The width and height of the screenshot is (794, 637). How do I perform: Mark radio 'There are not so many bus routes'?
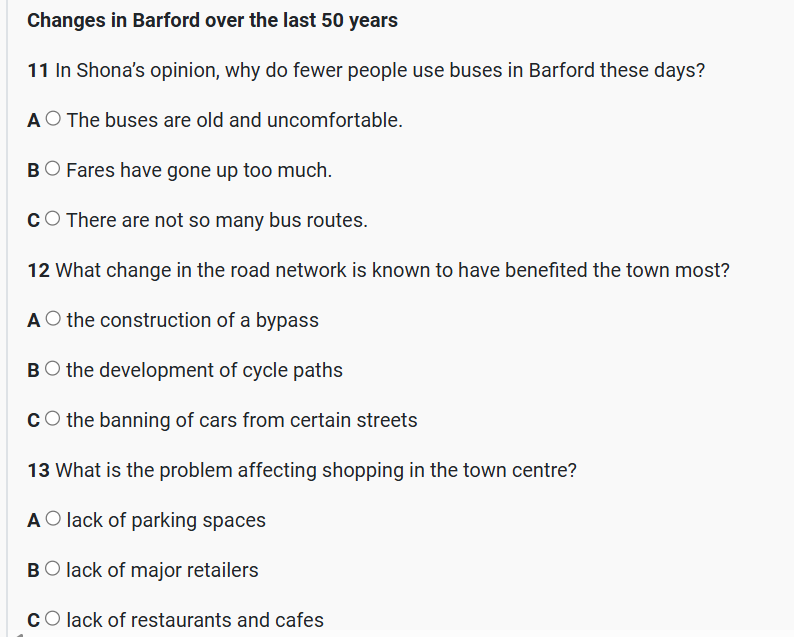point(53,220)
